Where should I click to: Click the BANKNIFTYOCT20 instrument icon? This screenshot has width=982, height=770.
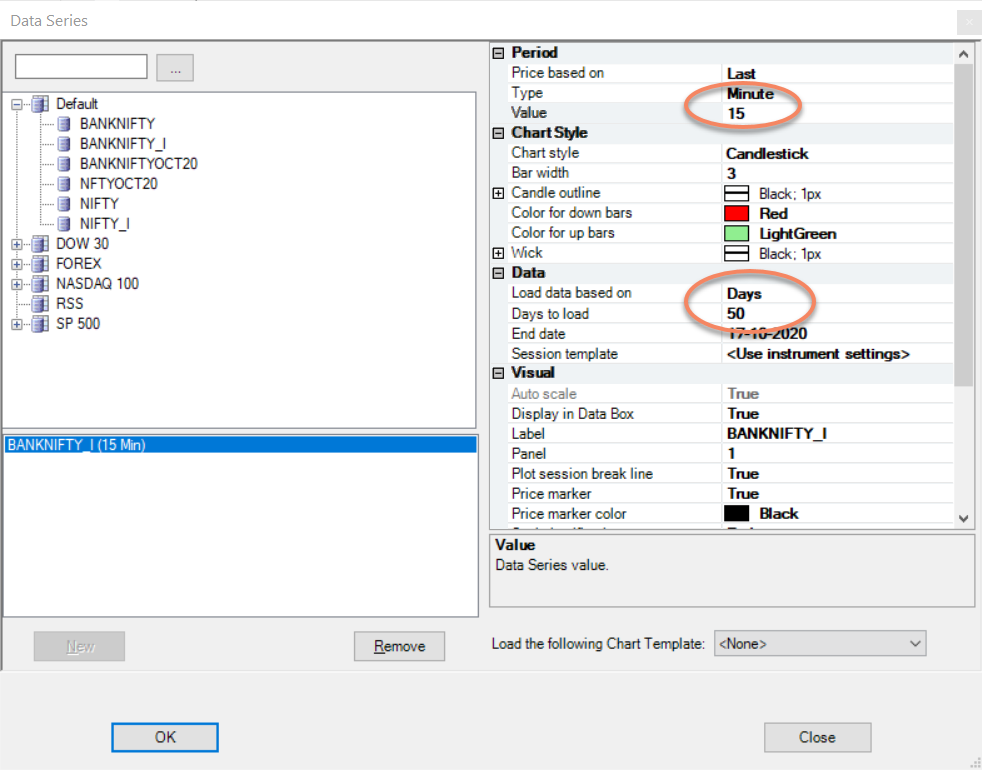(x=64, y=164)
